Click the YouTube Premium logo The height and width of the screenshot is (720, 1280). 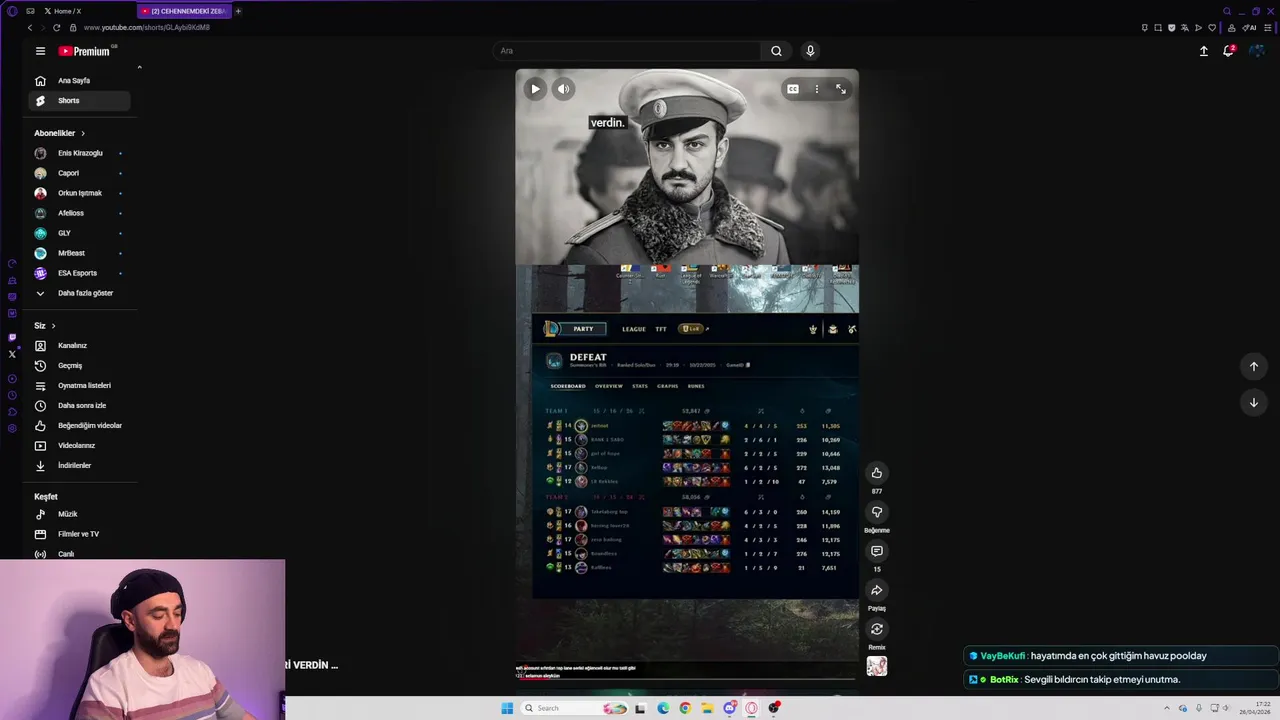pos(84,51)
